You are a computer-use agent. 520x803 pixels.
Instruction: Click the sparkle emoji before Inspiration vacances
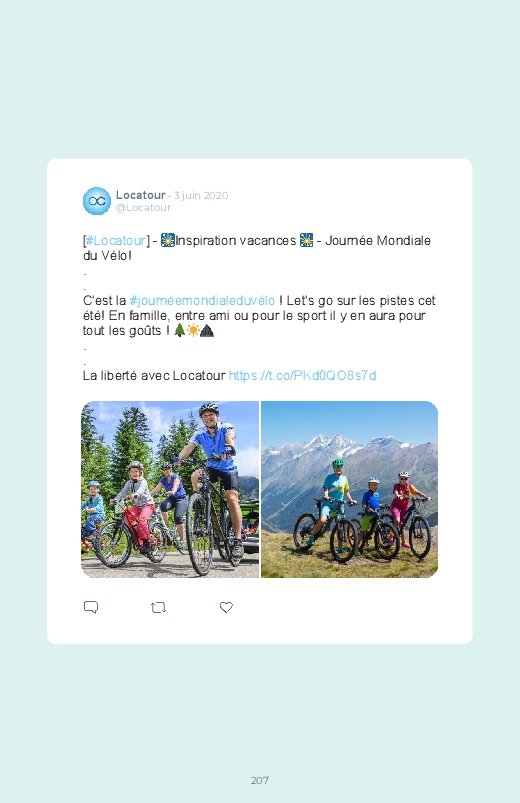click(x=168, y=240)
